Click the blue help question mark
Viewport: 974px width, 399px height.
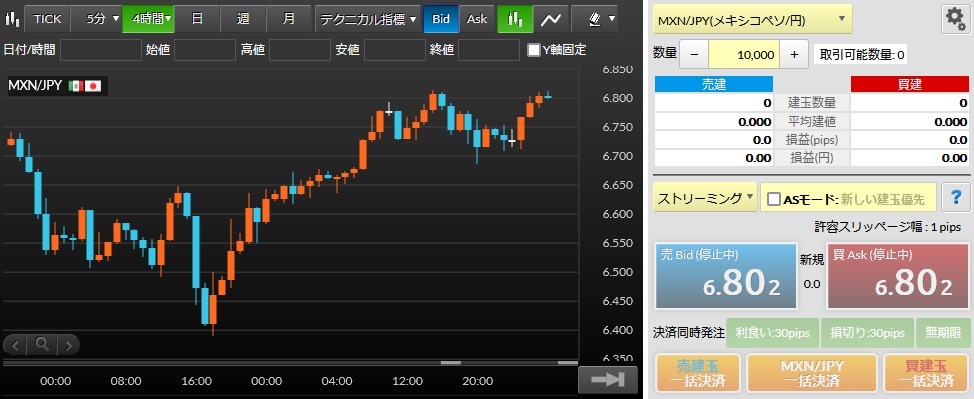956,198
